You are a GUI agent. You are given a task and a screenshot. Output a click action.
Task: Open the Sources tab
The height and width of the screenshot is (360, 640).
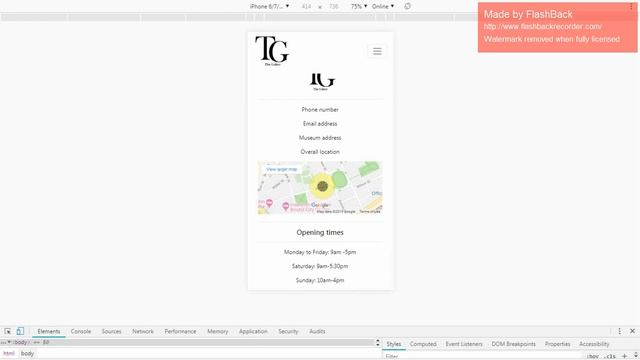click(111, 331)
